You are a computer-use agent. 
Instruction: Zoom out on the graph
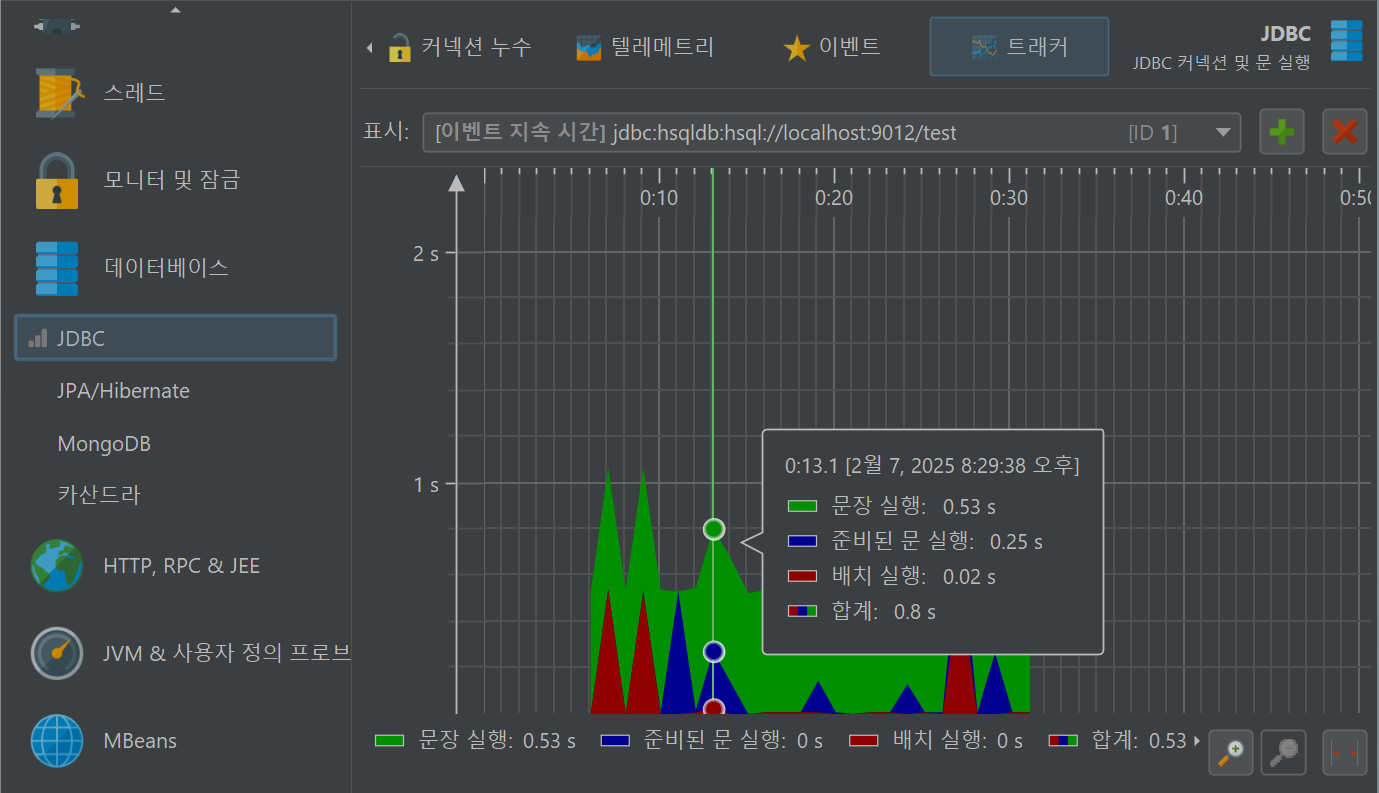[x=1284, y=752]
